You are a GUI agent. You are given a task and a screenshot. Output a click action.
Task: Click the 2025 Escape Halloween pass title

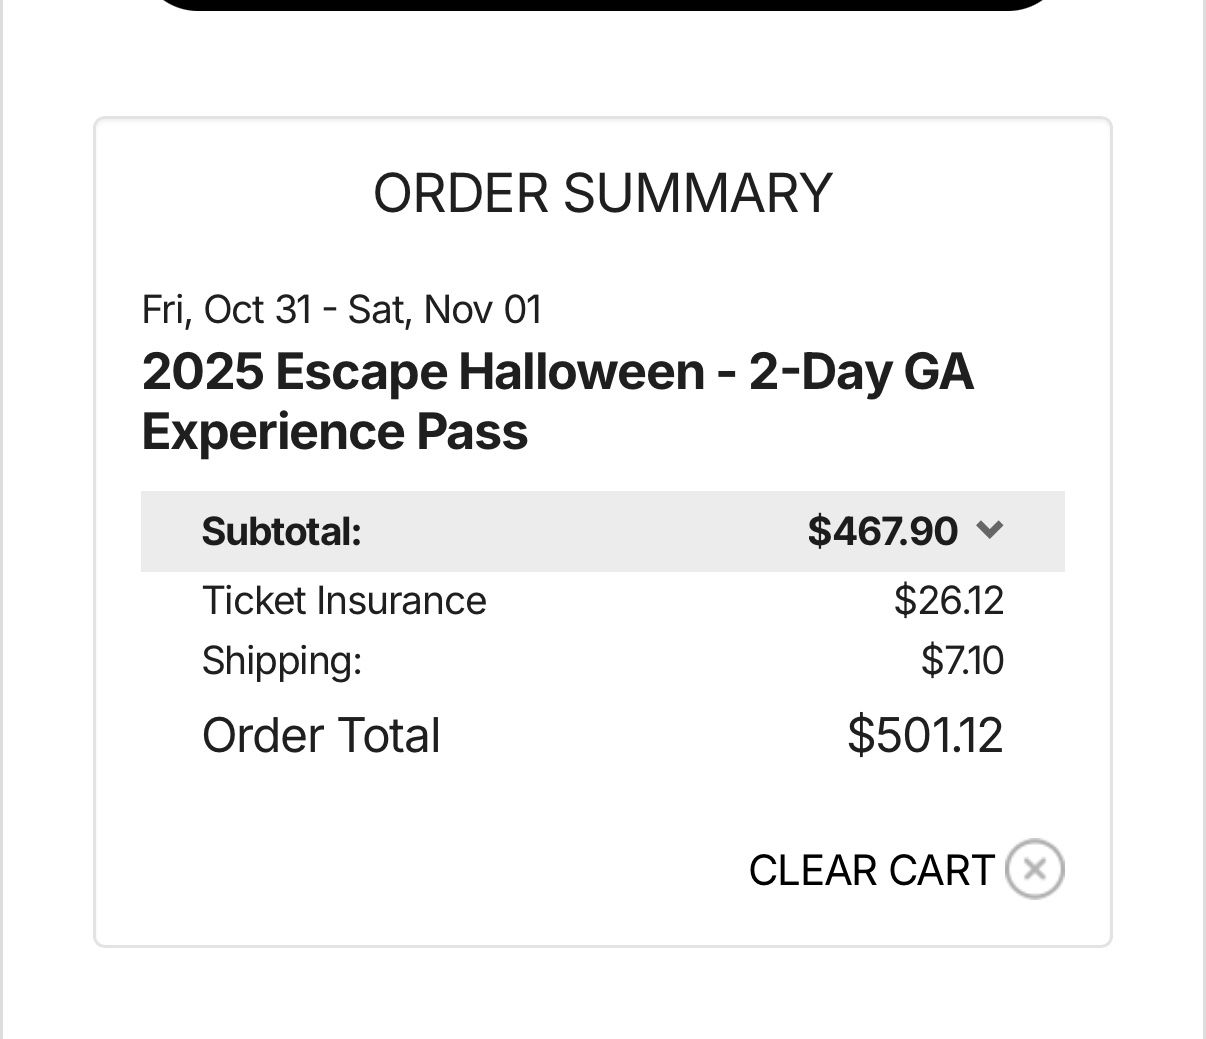(x=557, y=372)
